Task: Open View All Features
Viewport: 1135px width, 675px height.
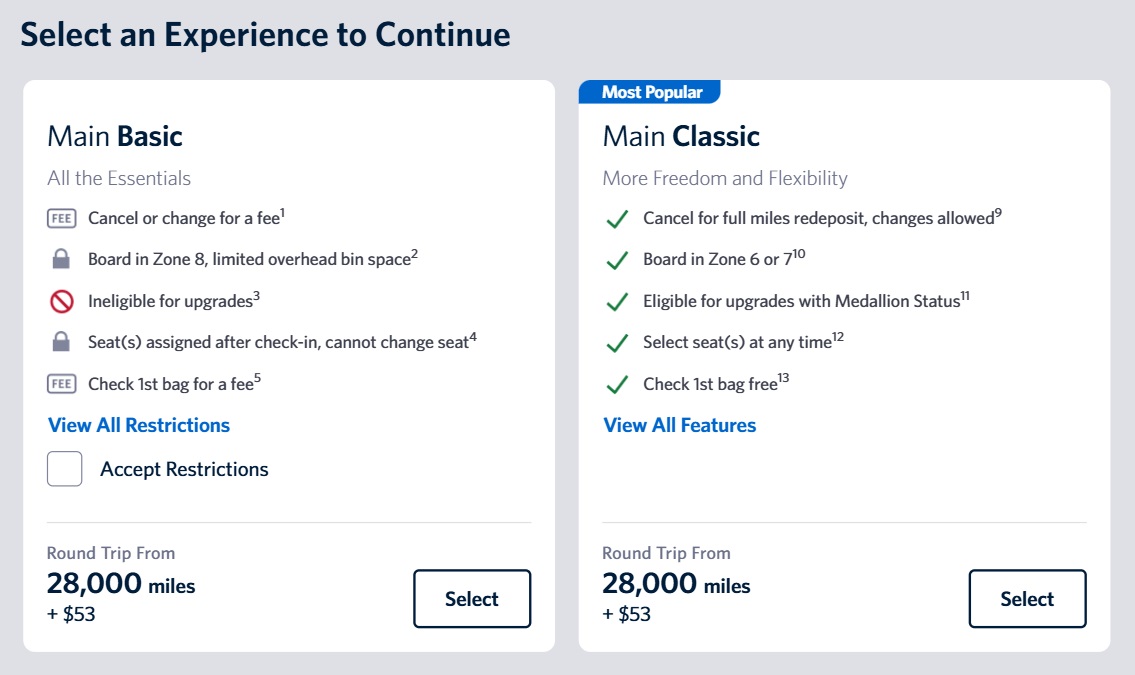Action: (679, 425)
